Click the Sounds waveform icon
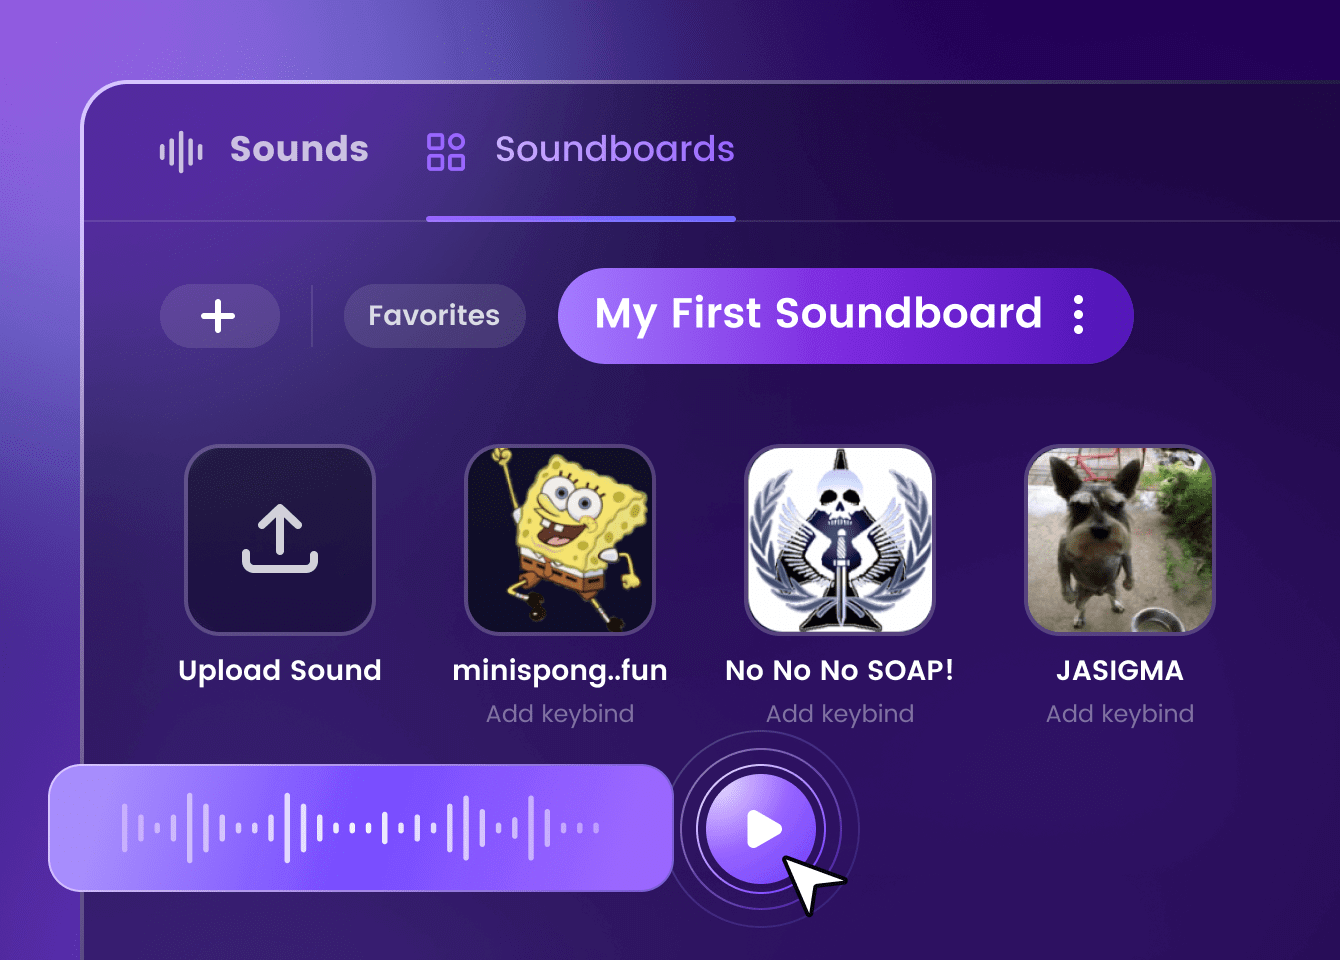The image size is (1340, 960). tap(181, 151)
